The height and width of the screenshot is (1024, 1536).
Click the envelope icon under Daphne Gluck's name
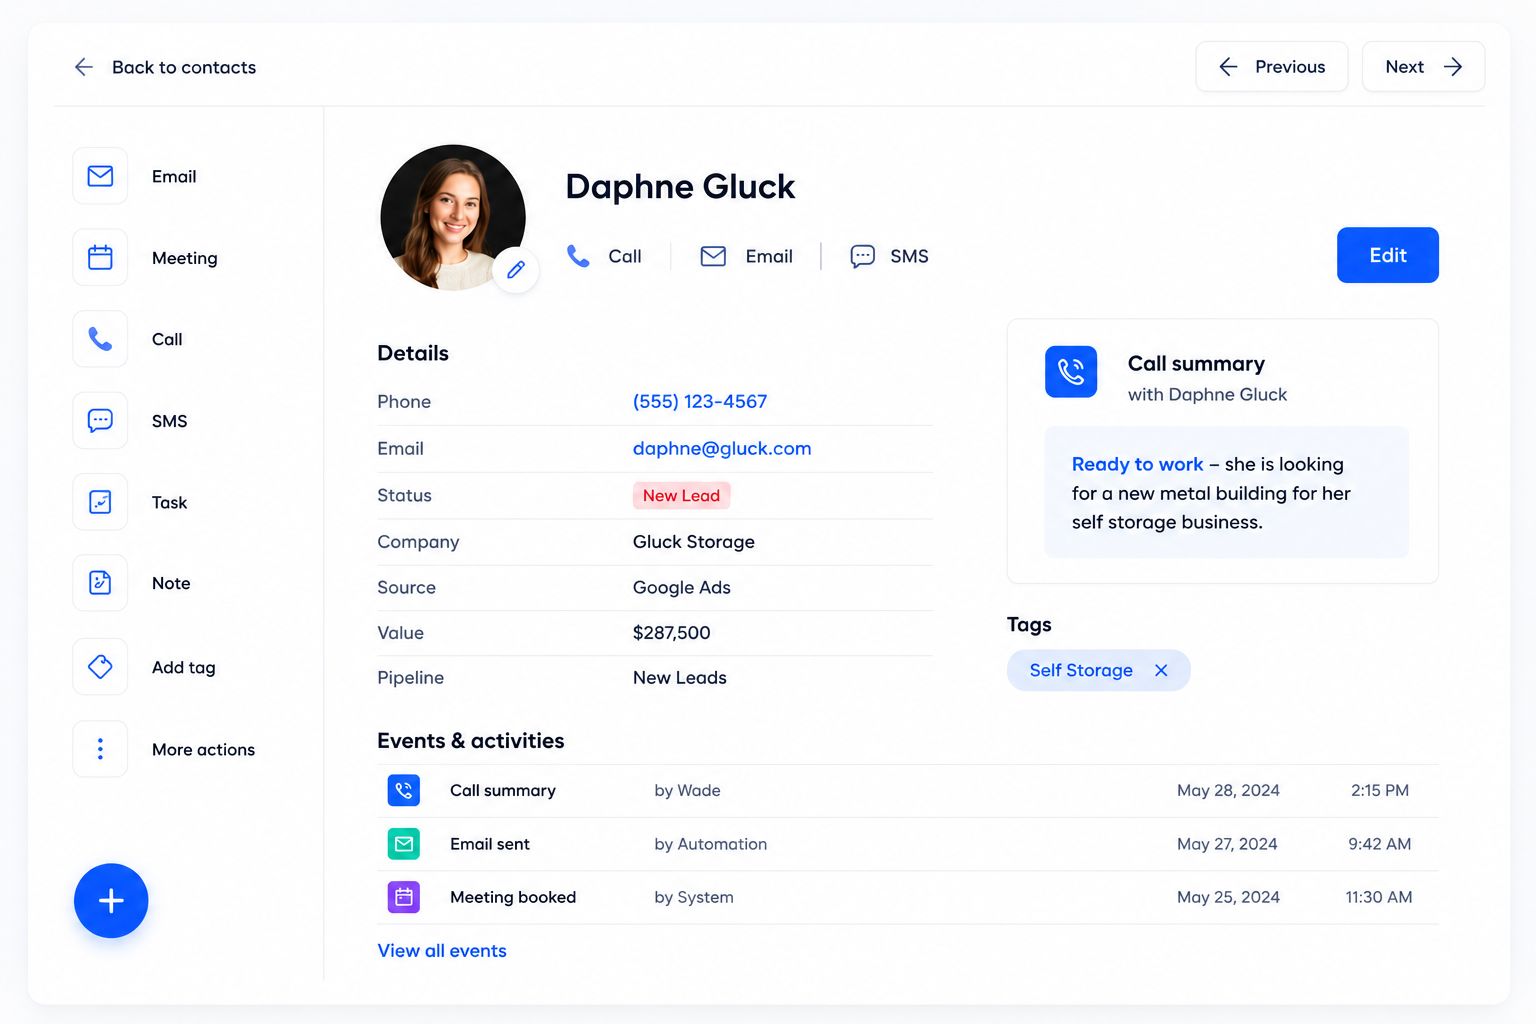713,256
